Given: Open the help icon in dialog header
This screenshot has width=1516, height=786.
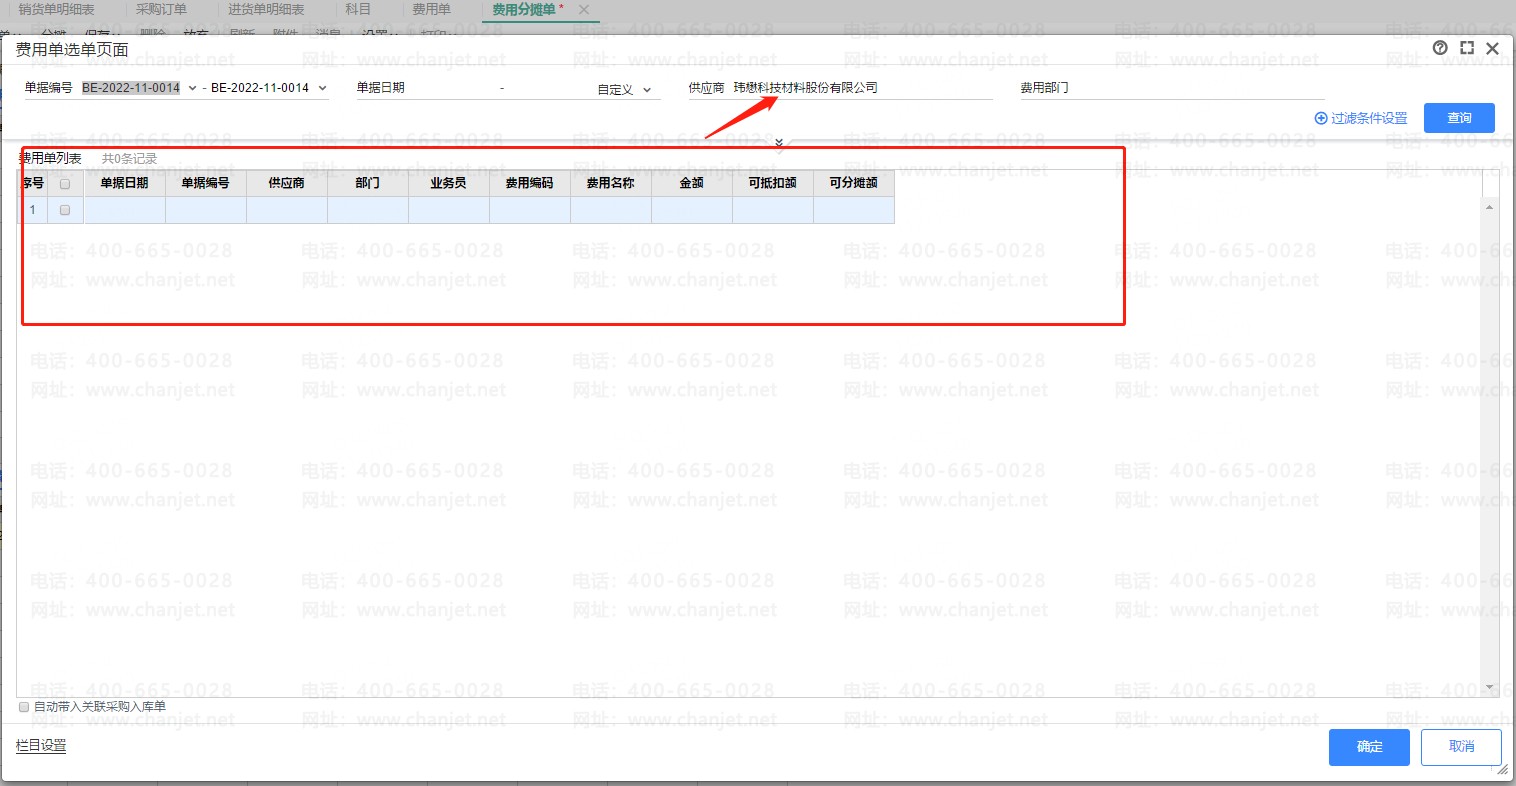Looking at the screenshot, I should click(1440, 48).
